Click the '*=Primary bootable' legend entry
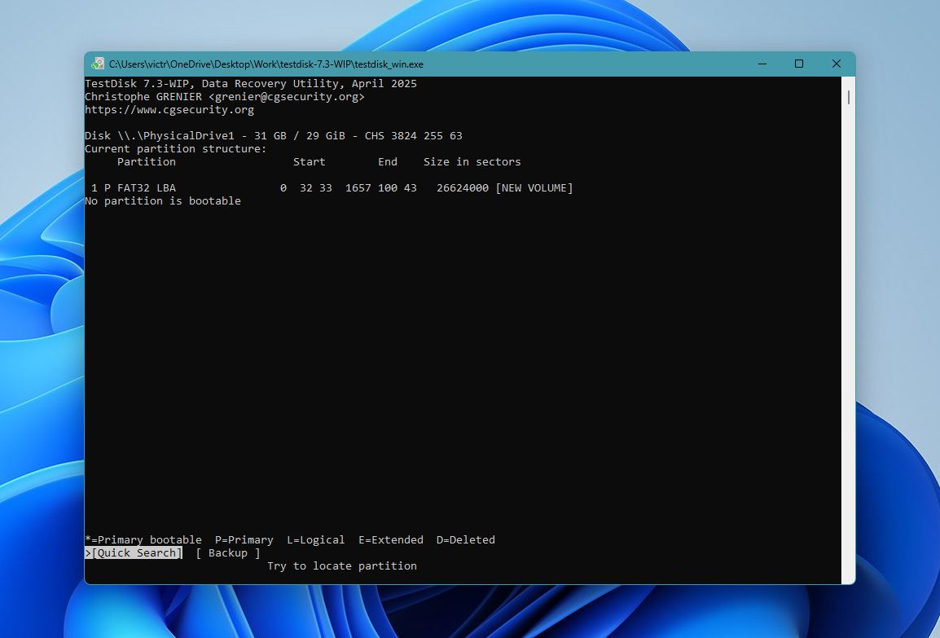The image size is (940, 638). click(x=143, y=540)
